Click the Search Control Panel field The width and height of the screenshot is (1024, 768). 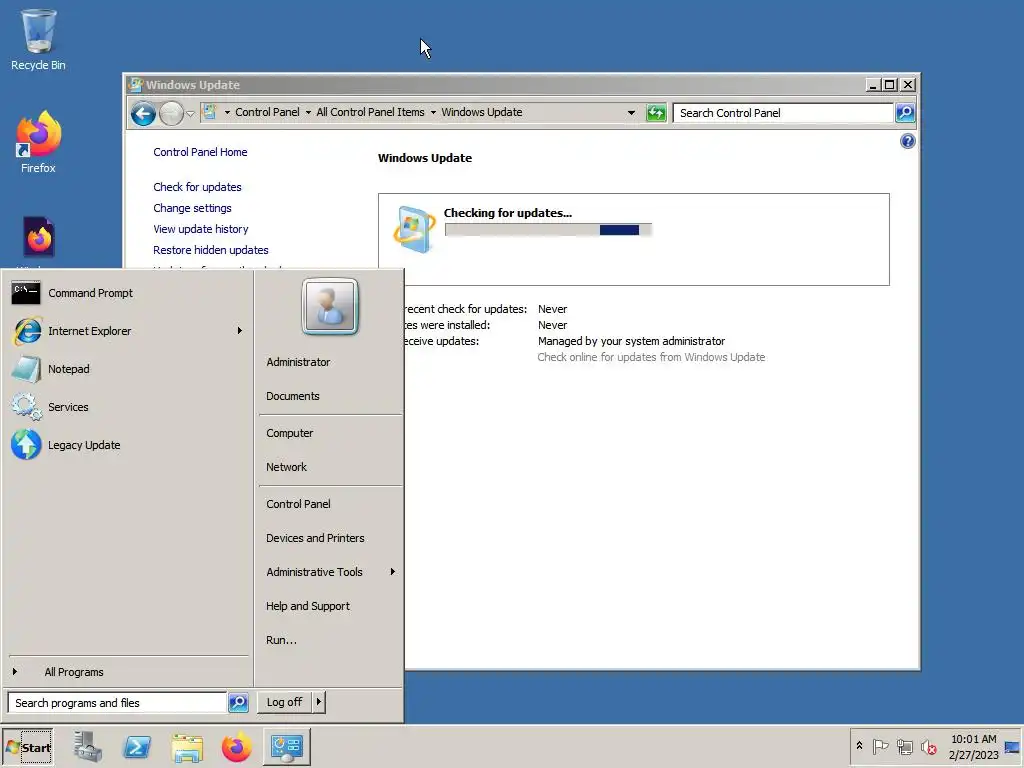783,113
